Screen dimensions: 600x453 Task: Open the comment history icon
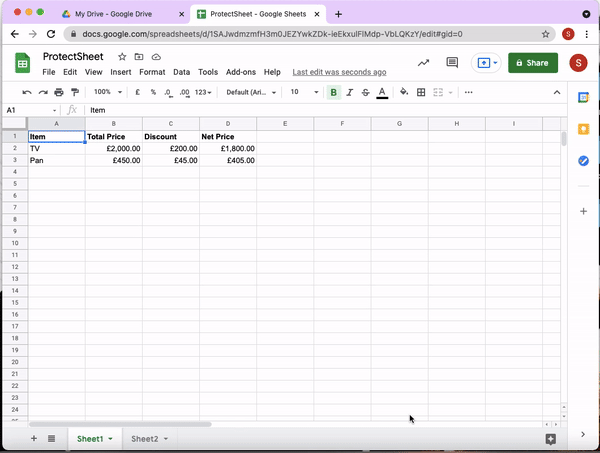(x=452, y=63)
